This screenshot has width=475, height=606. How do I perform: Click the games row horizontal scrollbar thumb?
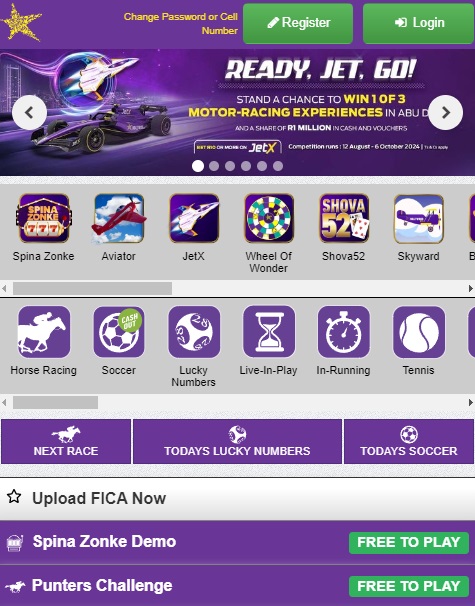click(x=92, y=288)
